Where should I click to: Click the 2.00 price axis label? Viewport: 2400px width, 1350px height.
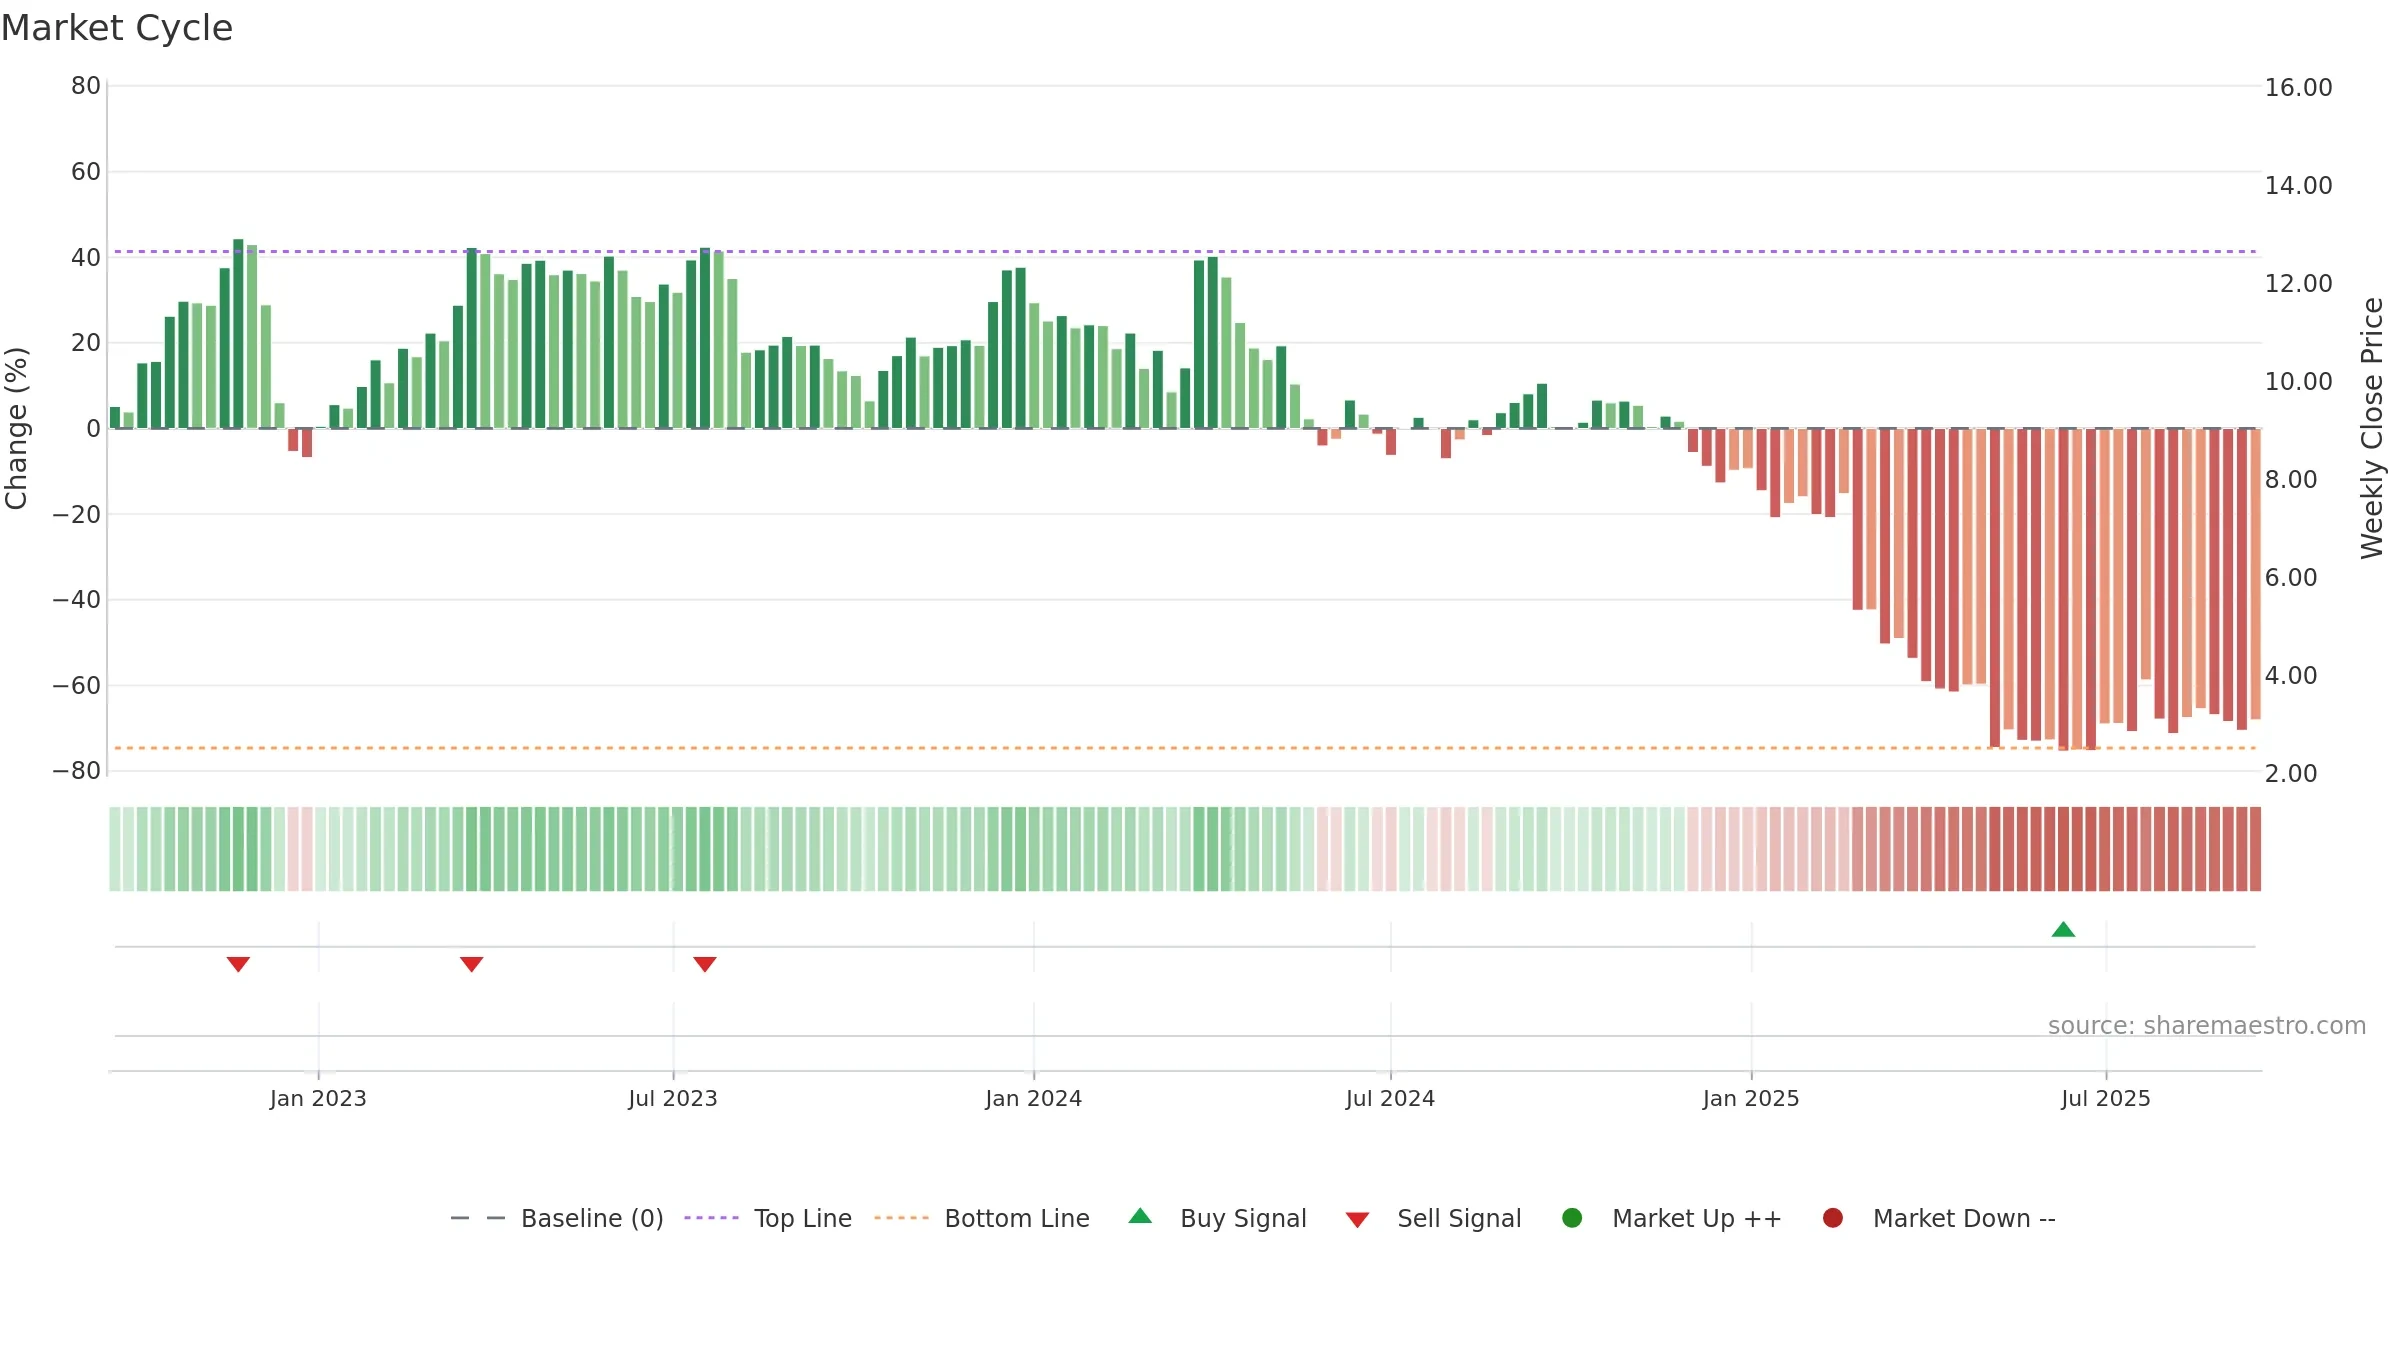[x=2290, y=773]
